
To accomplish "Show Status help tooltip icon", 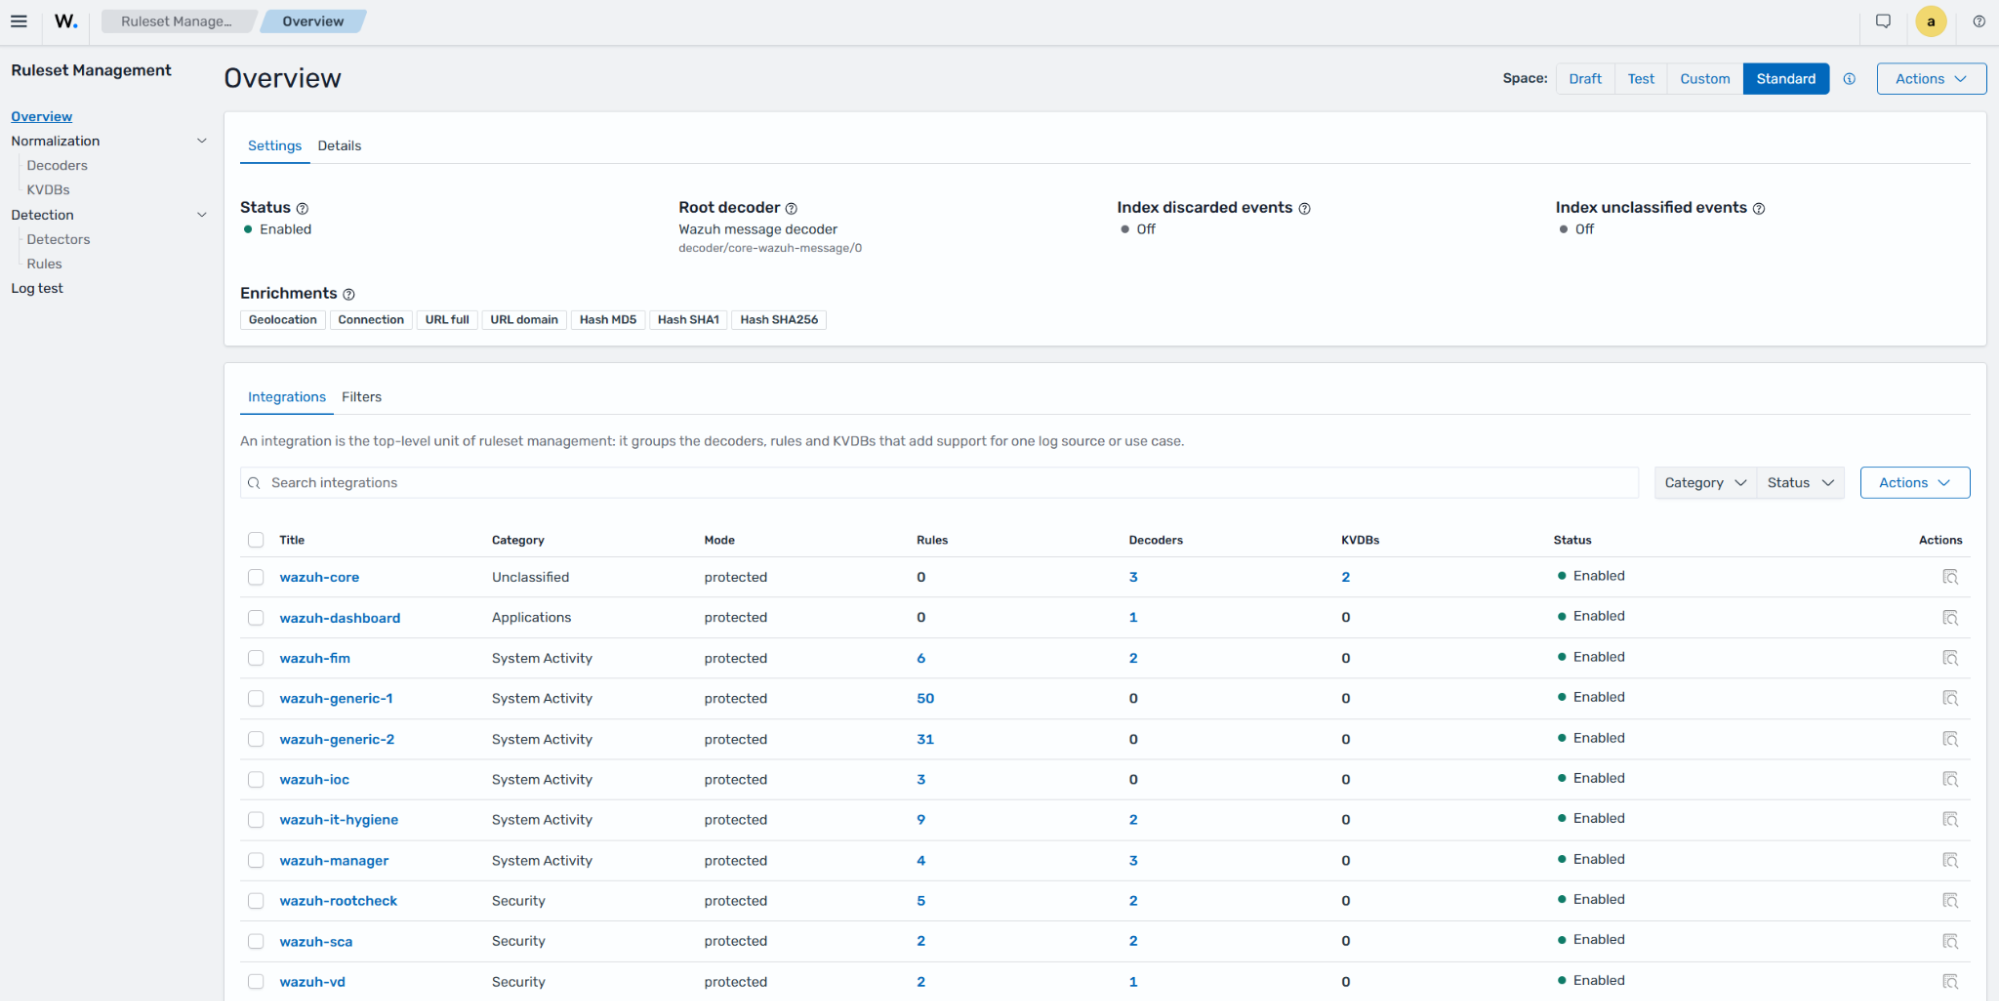I will 302,208.
